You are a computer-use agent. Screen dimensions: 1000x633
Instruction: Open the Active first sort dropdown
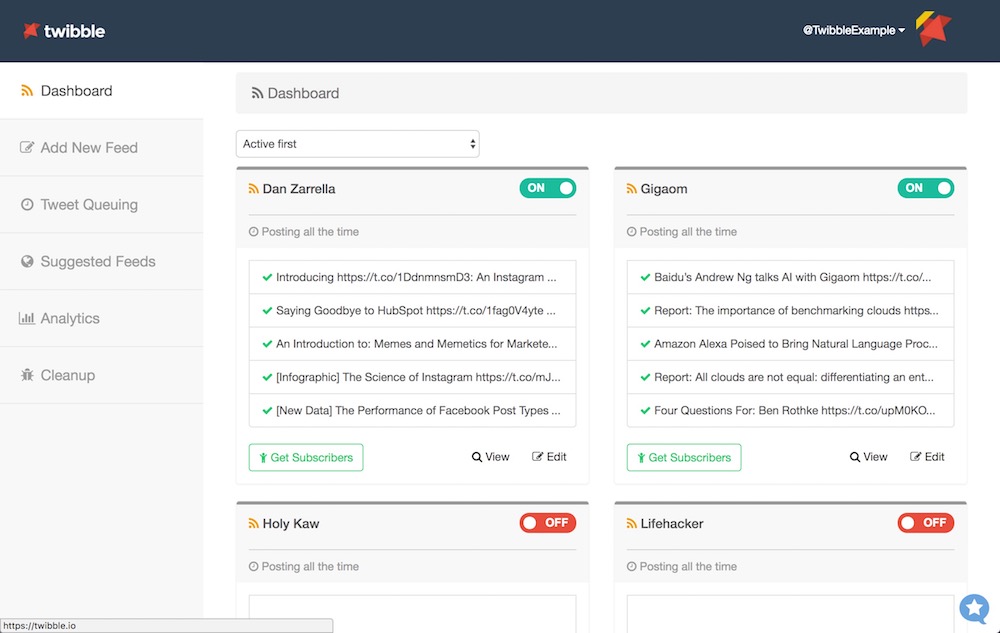(358, 144)
